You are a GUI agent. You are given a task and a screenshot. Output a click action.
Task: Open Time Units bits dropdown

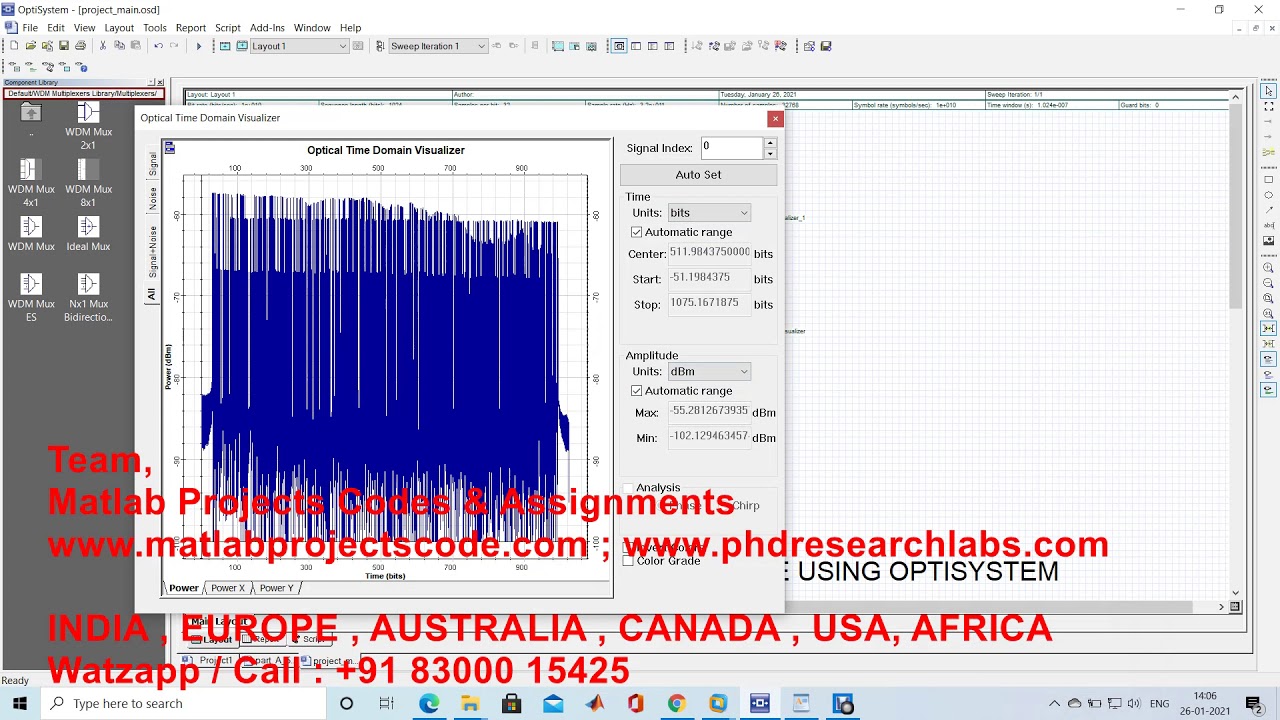pyautogui.click(x=708, y=213)
